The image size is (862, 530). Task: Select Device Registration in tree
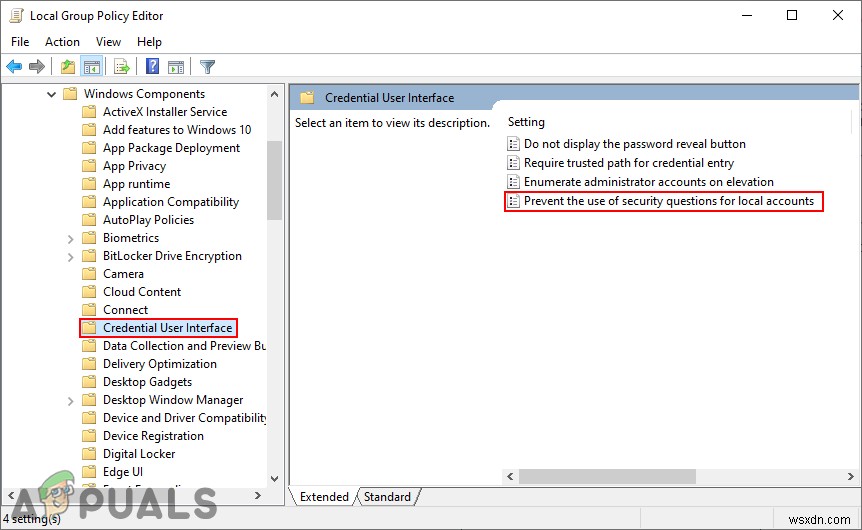[153, 436]
